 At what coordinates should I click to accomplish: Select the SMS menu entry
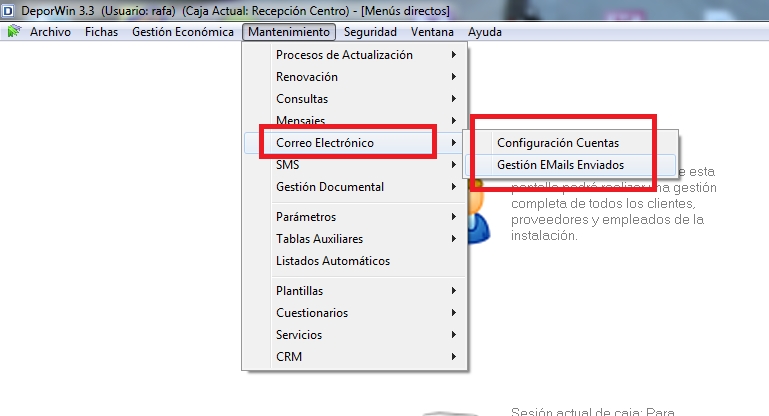click(x=354, y=165)
